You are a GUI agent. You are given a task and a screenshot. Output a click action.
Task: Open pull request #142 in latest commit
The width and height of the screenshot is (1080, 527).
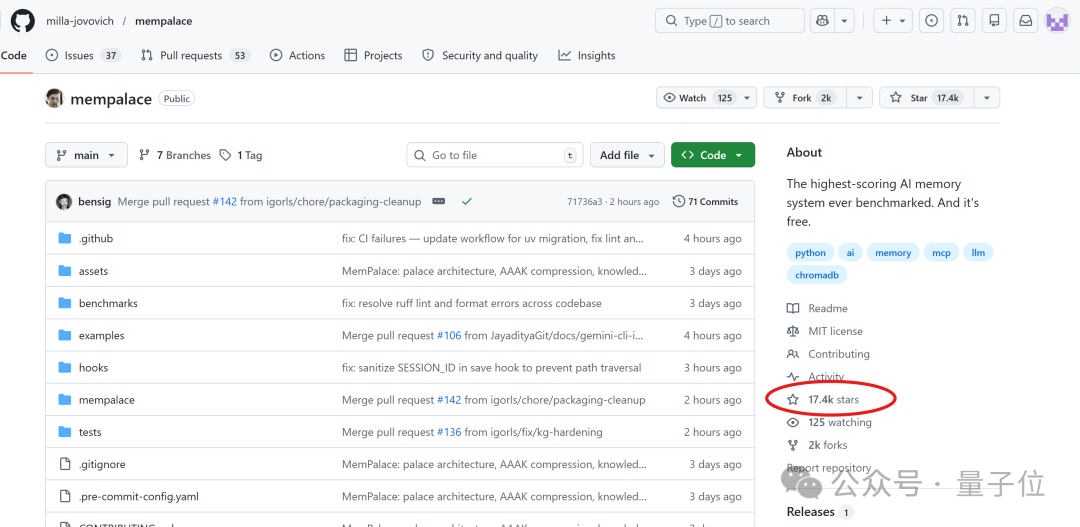click(x=225, y=202)
